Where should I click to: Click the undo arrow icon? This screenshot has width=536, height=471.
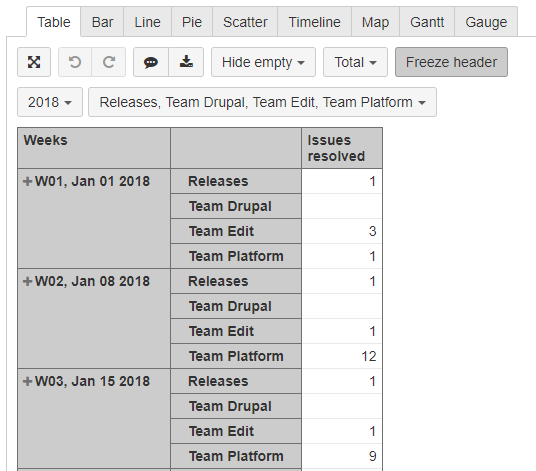(75, 62)
